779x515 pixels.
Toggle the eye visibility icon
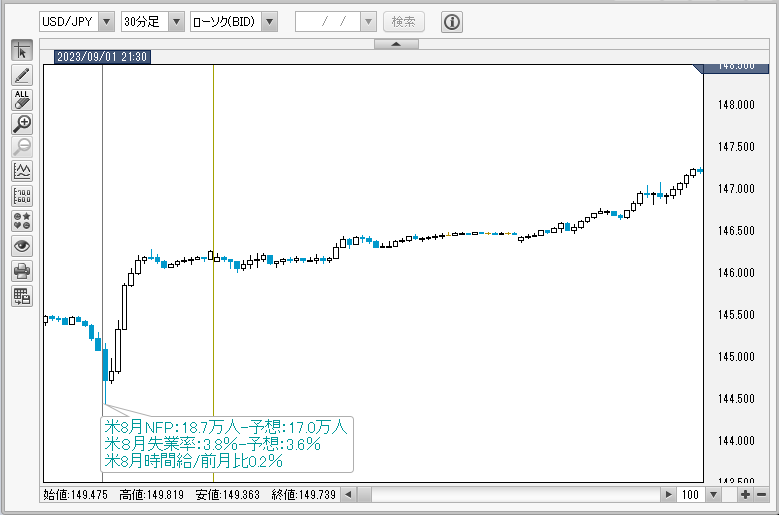[22, 246]
